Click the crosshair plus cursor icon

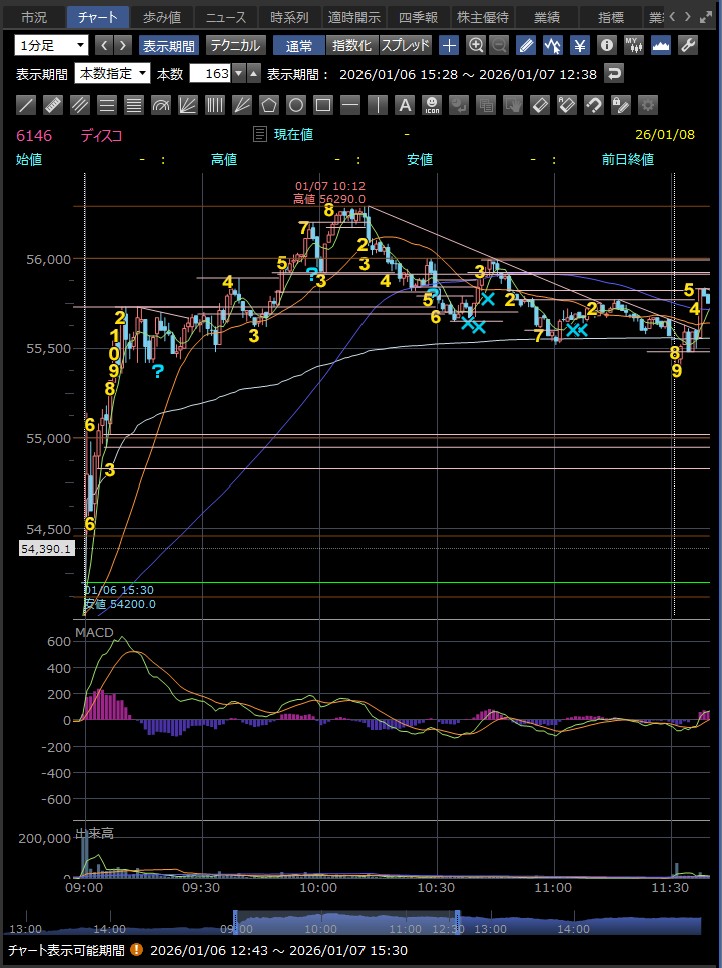pyautogui.click(x=450, y=45)
